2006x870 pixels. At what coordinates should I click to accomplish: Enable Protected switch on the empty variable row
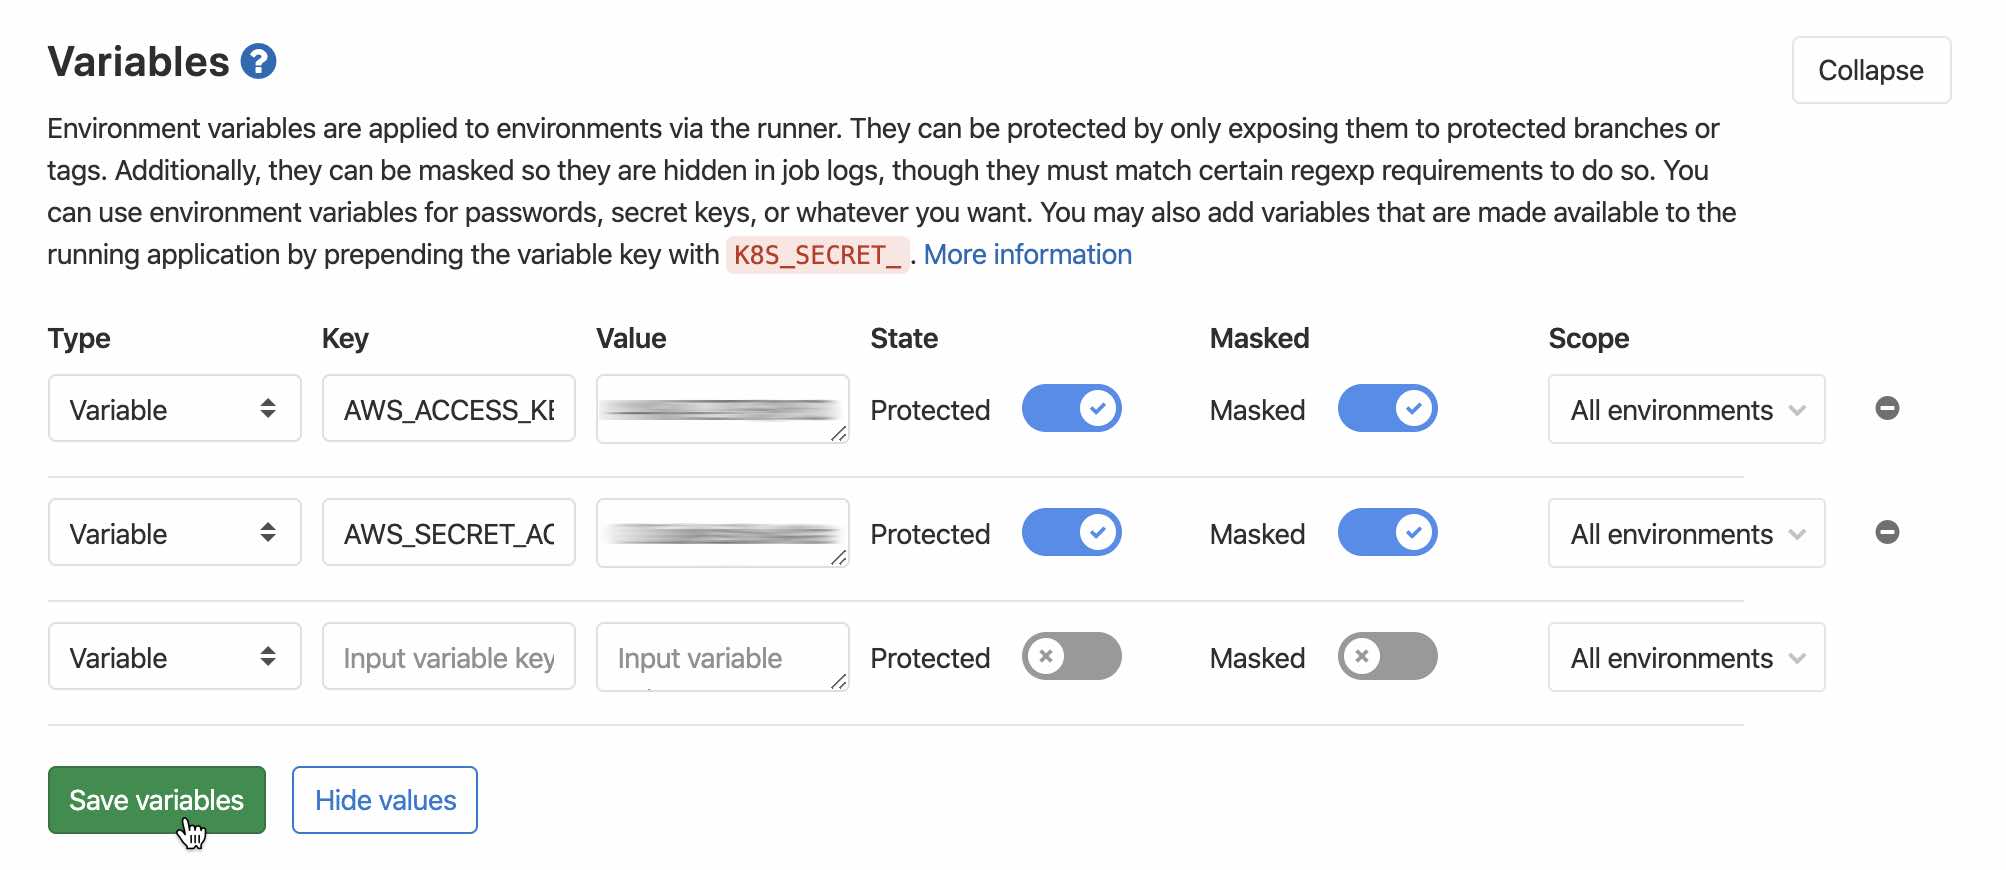pos(1071,656)
